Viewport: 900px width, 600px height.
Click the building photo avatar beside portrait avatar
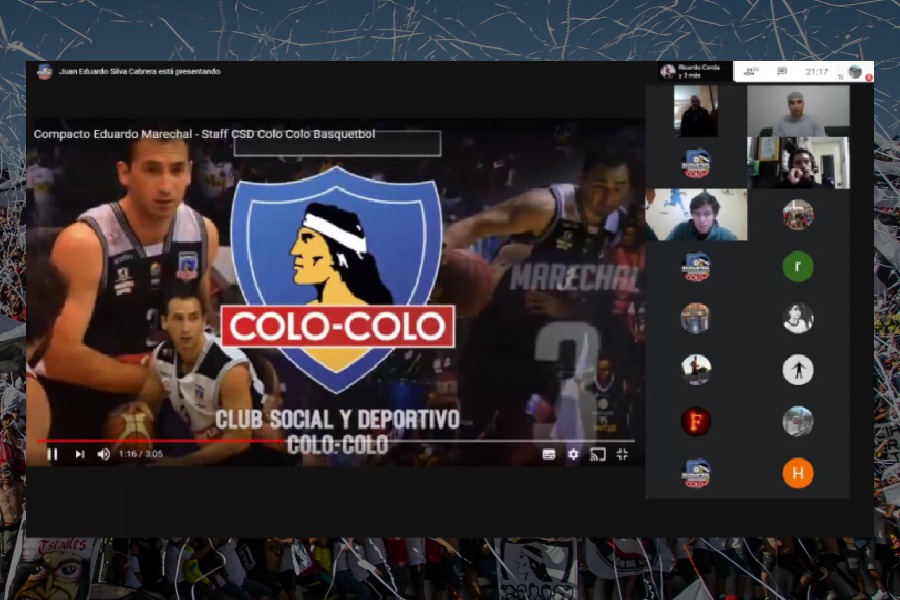[696, 318]
